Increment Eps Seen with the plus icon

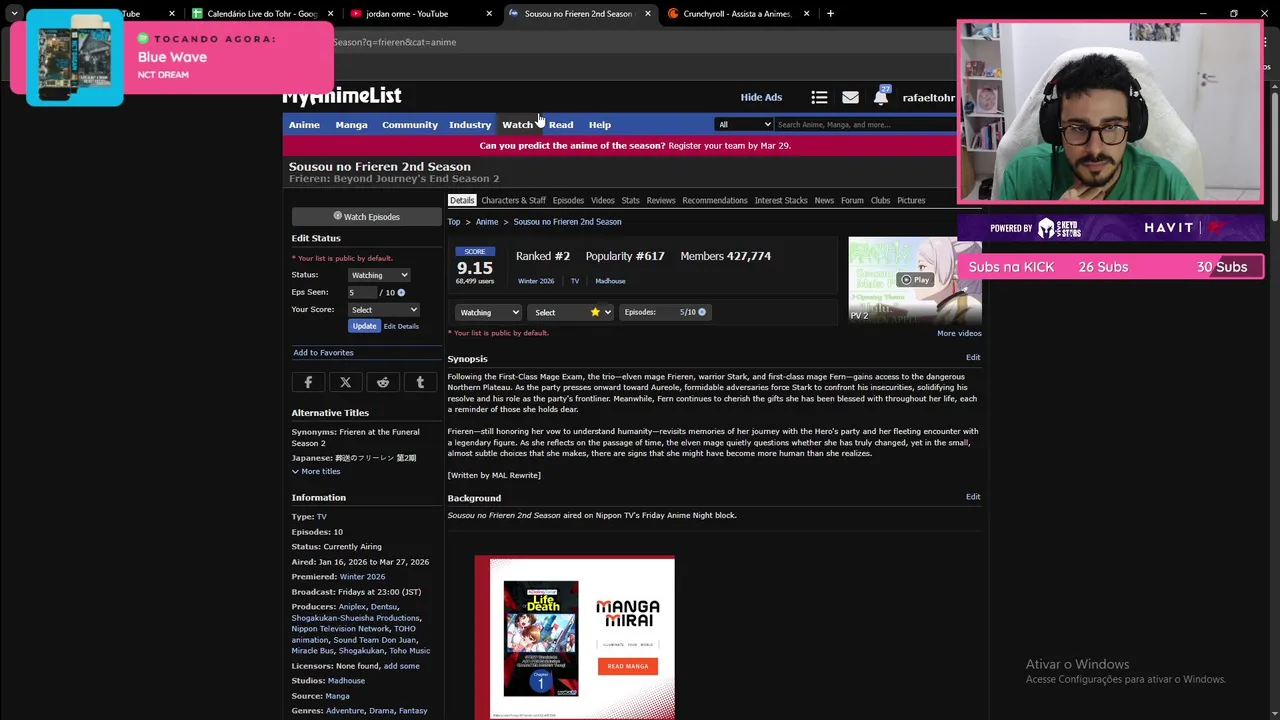pos(401,292)
